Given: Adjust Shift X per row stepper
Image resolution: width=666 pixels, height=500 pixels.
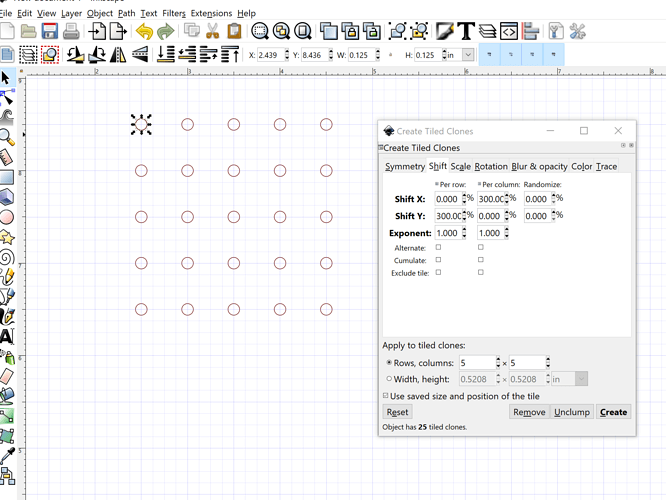Looking at the screenshot, I should tap(464, 199).
